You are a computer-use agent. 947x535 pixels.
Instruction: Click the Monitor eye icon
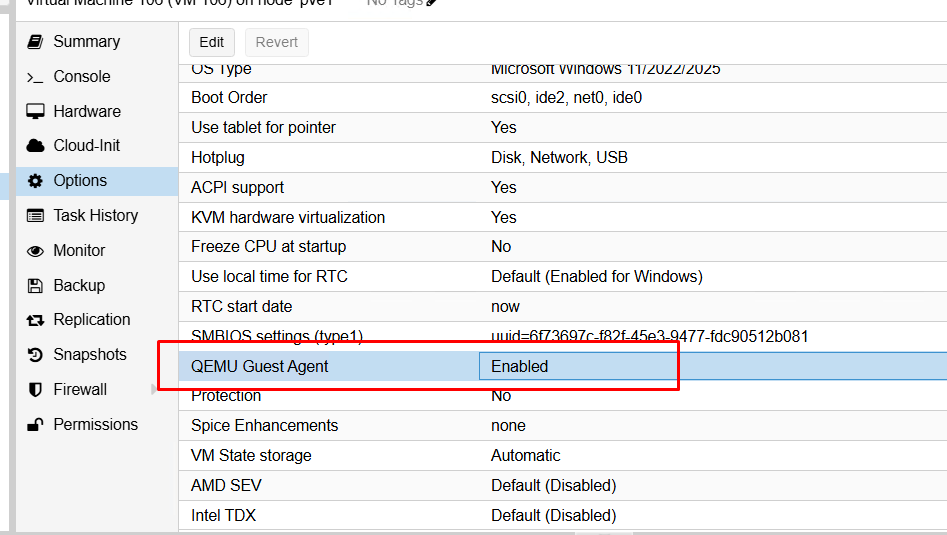click(36, 251)
